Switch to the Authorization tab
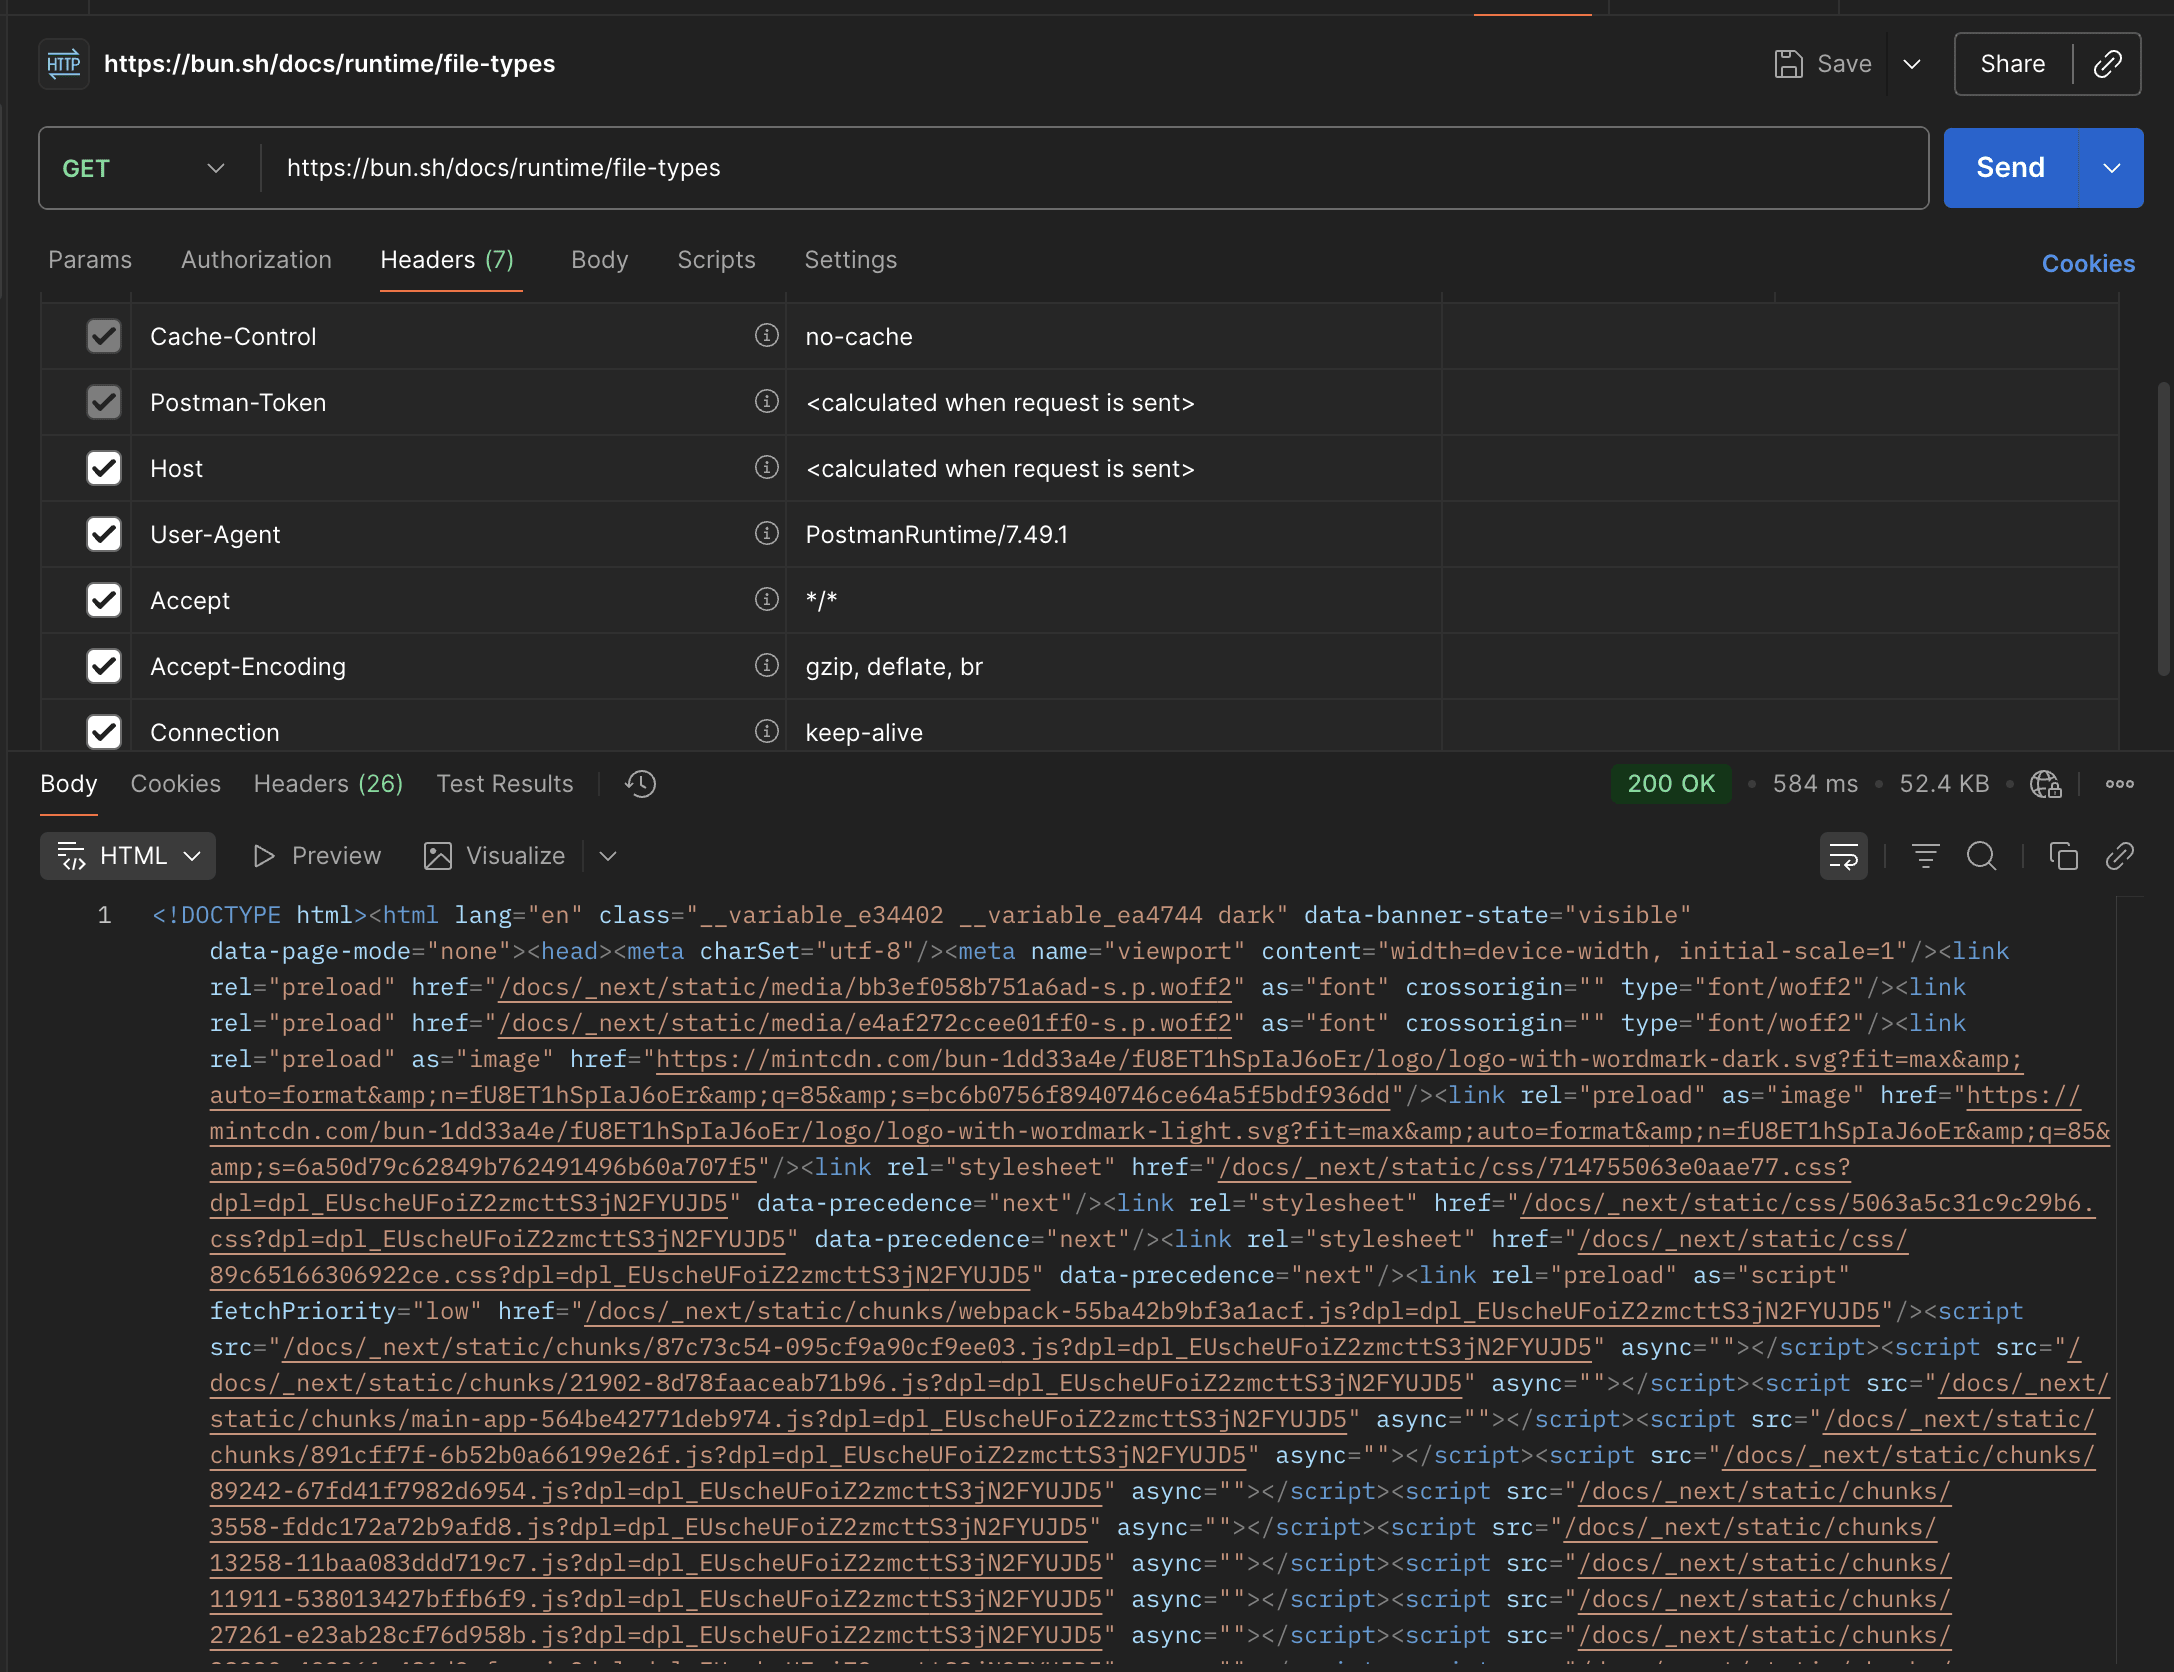 click(x=256, y=260)
